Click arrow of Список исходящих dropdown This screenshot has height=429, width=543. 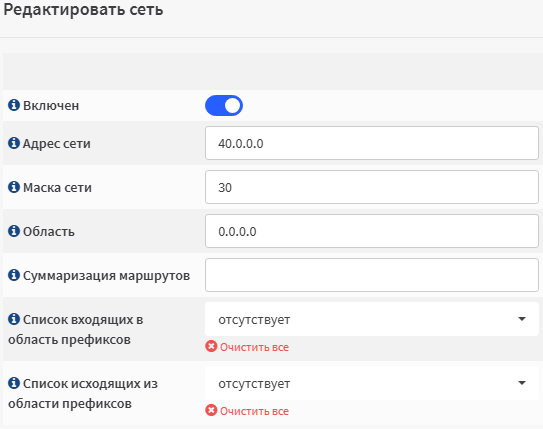[522, 383]
